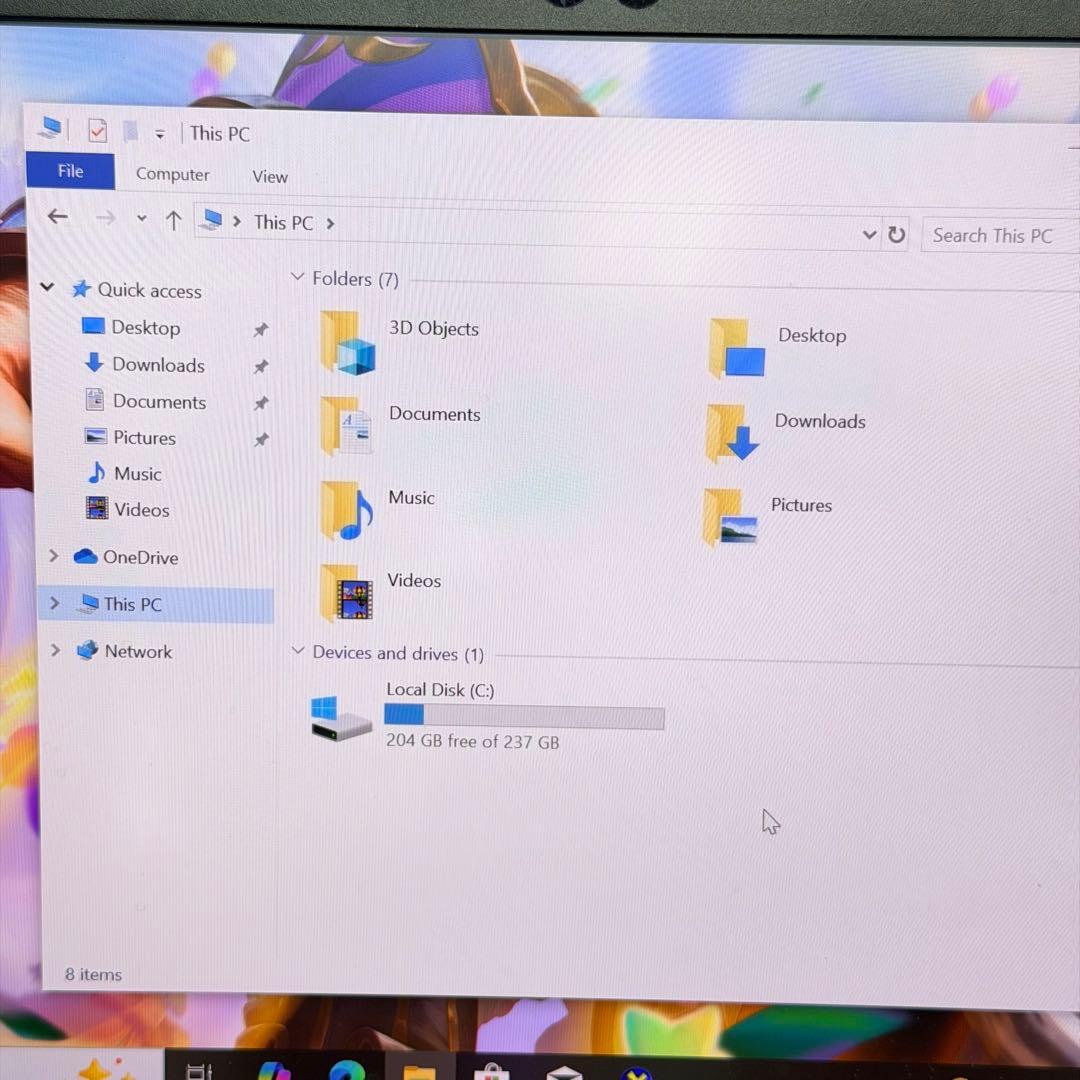
Task: Expand the Network tree item
Action: pyautogui.click(x=55, y=650)
